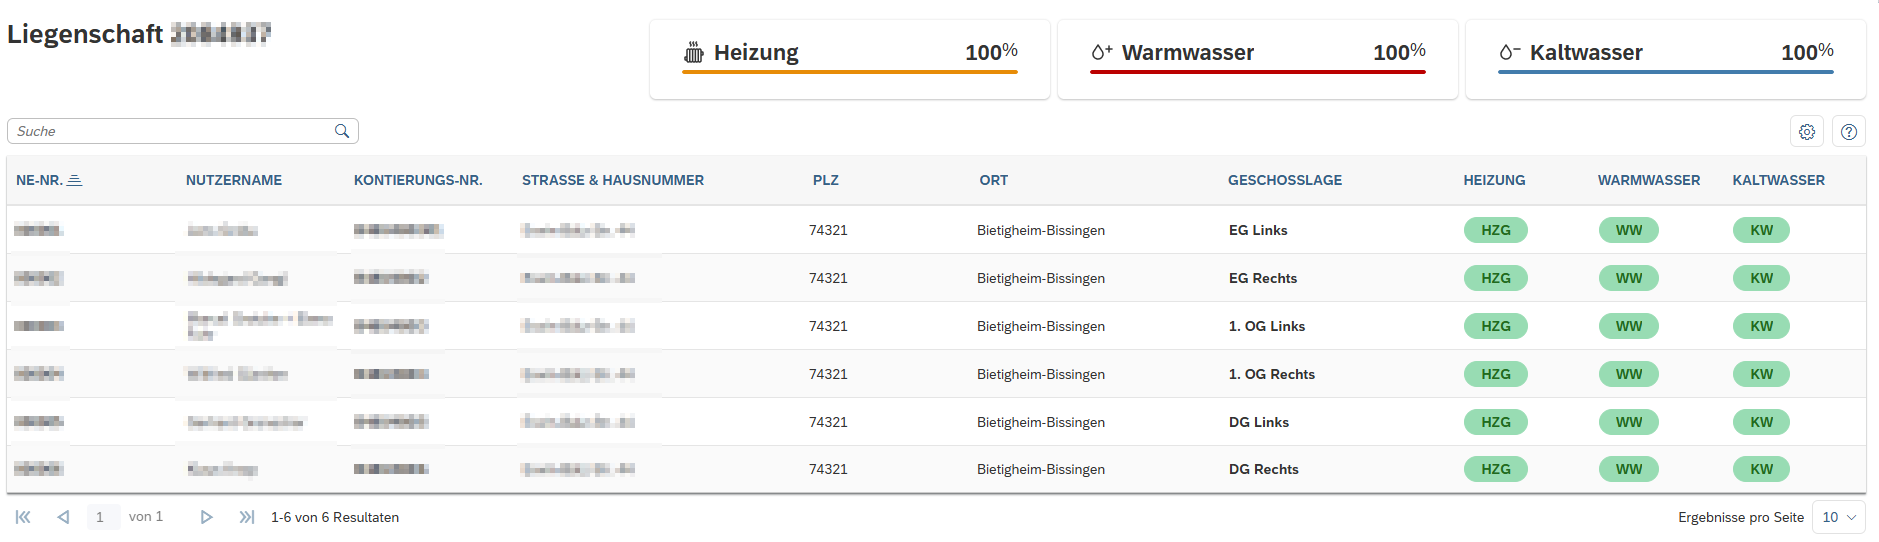Expand the Ergebnisse pro Seite dropdown
The image size is (1879, 542).
[1838, 517]
